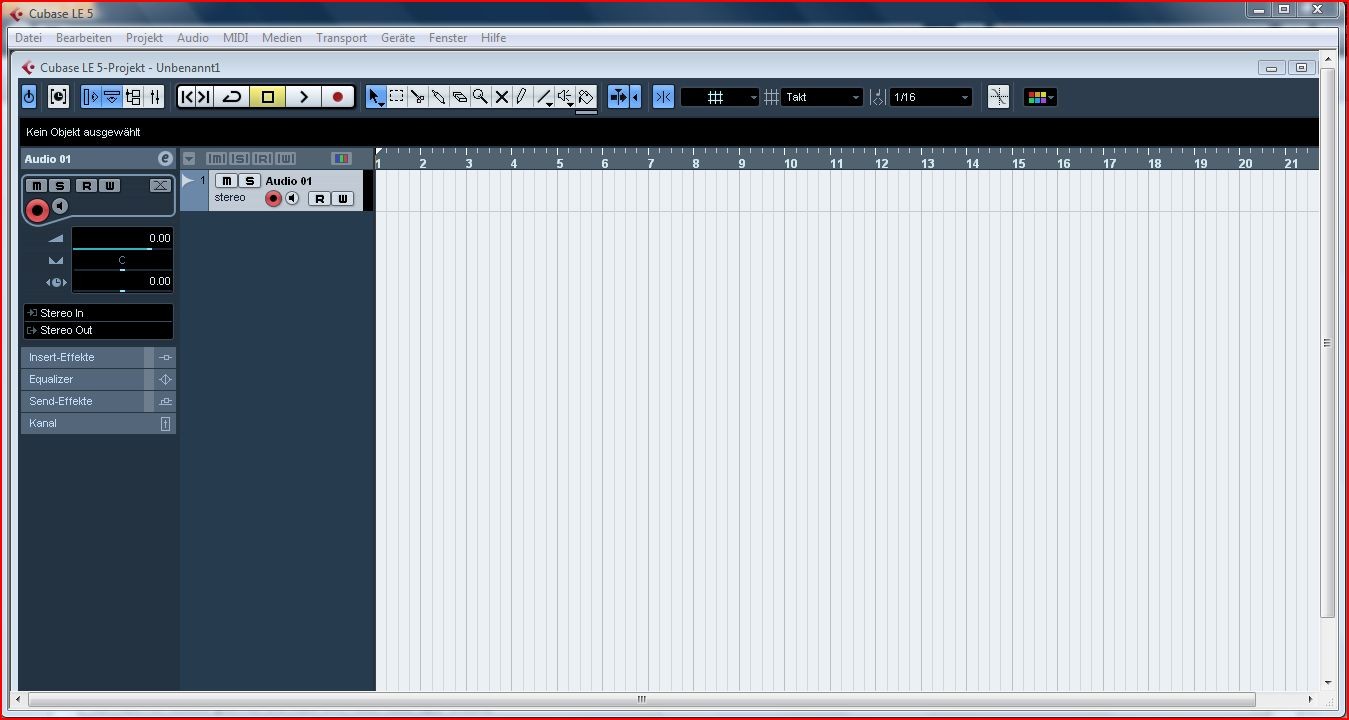Toggle the Show Event Infoline button
1349x720 pixels.
112,97
